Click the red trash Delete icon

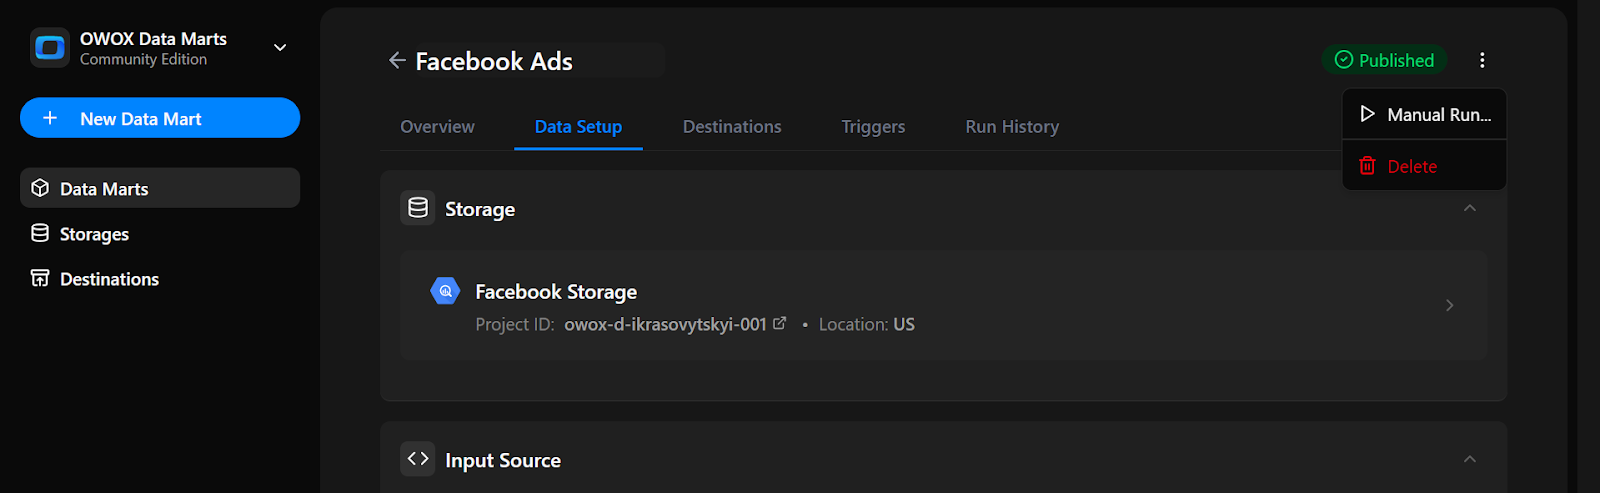click(x=1367, y=166)
